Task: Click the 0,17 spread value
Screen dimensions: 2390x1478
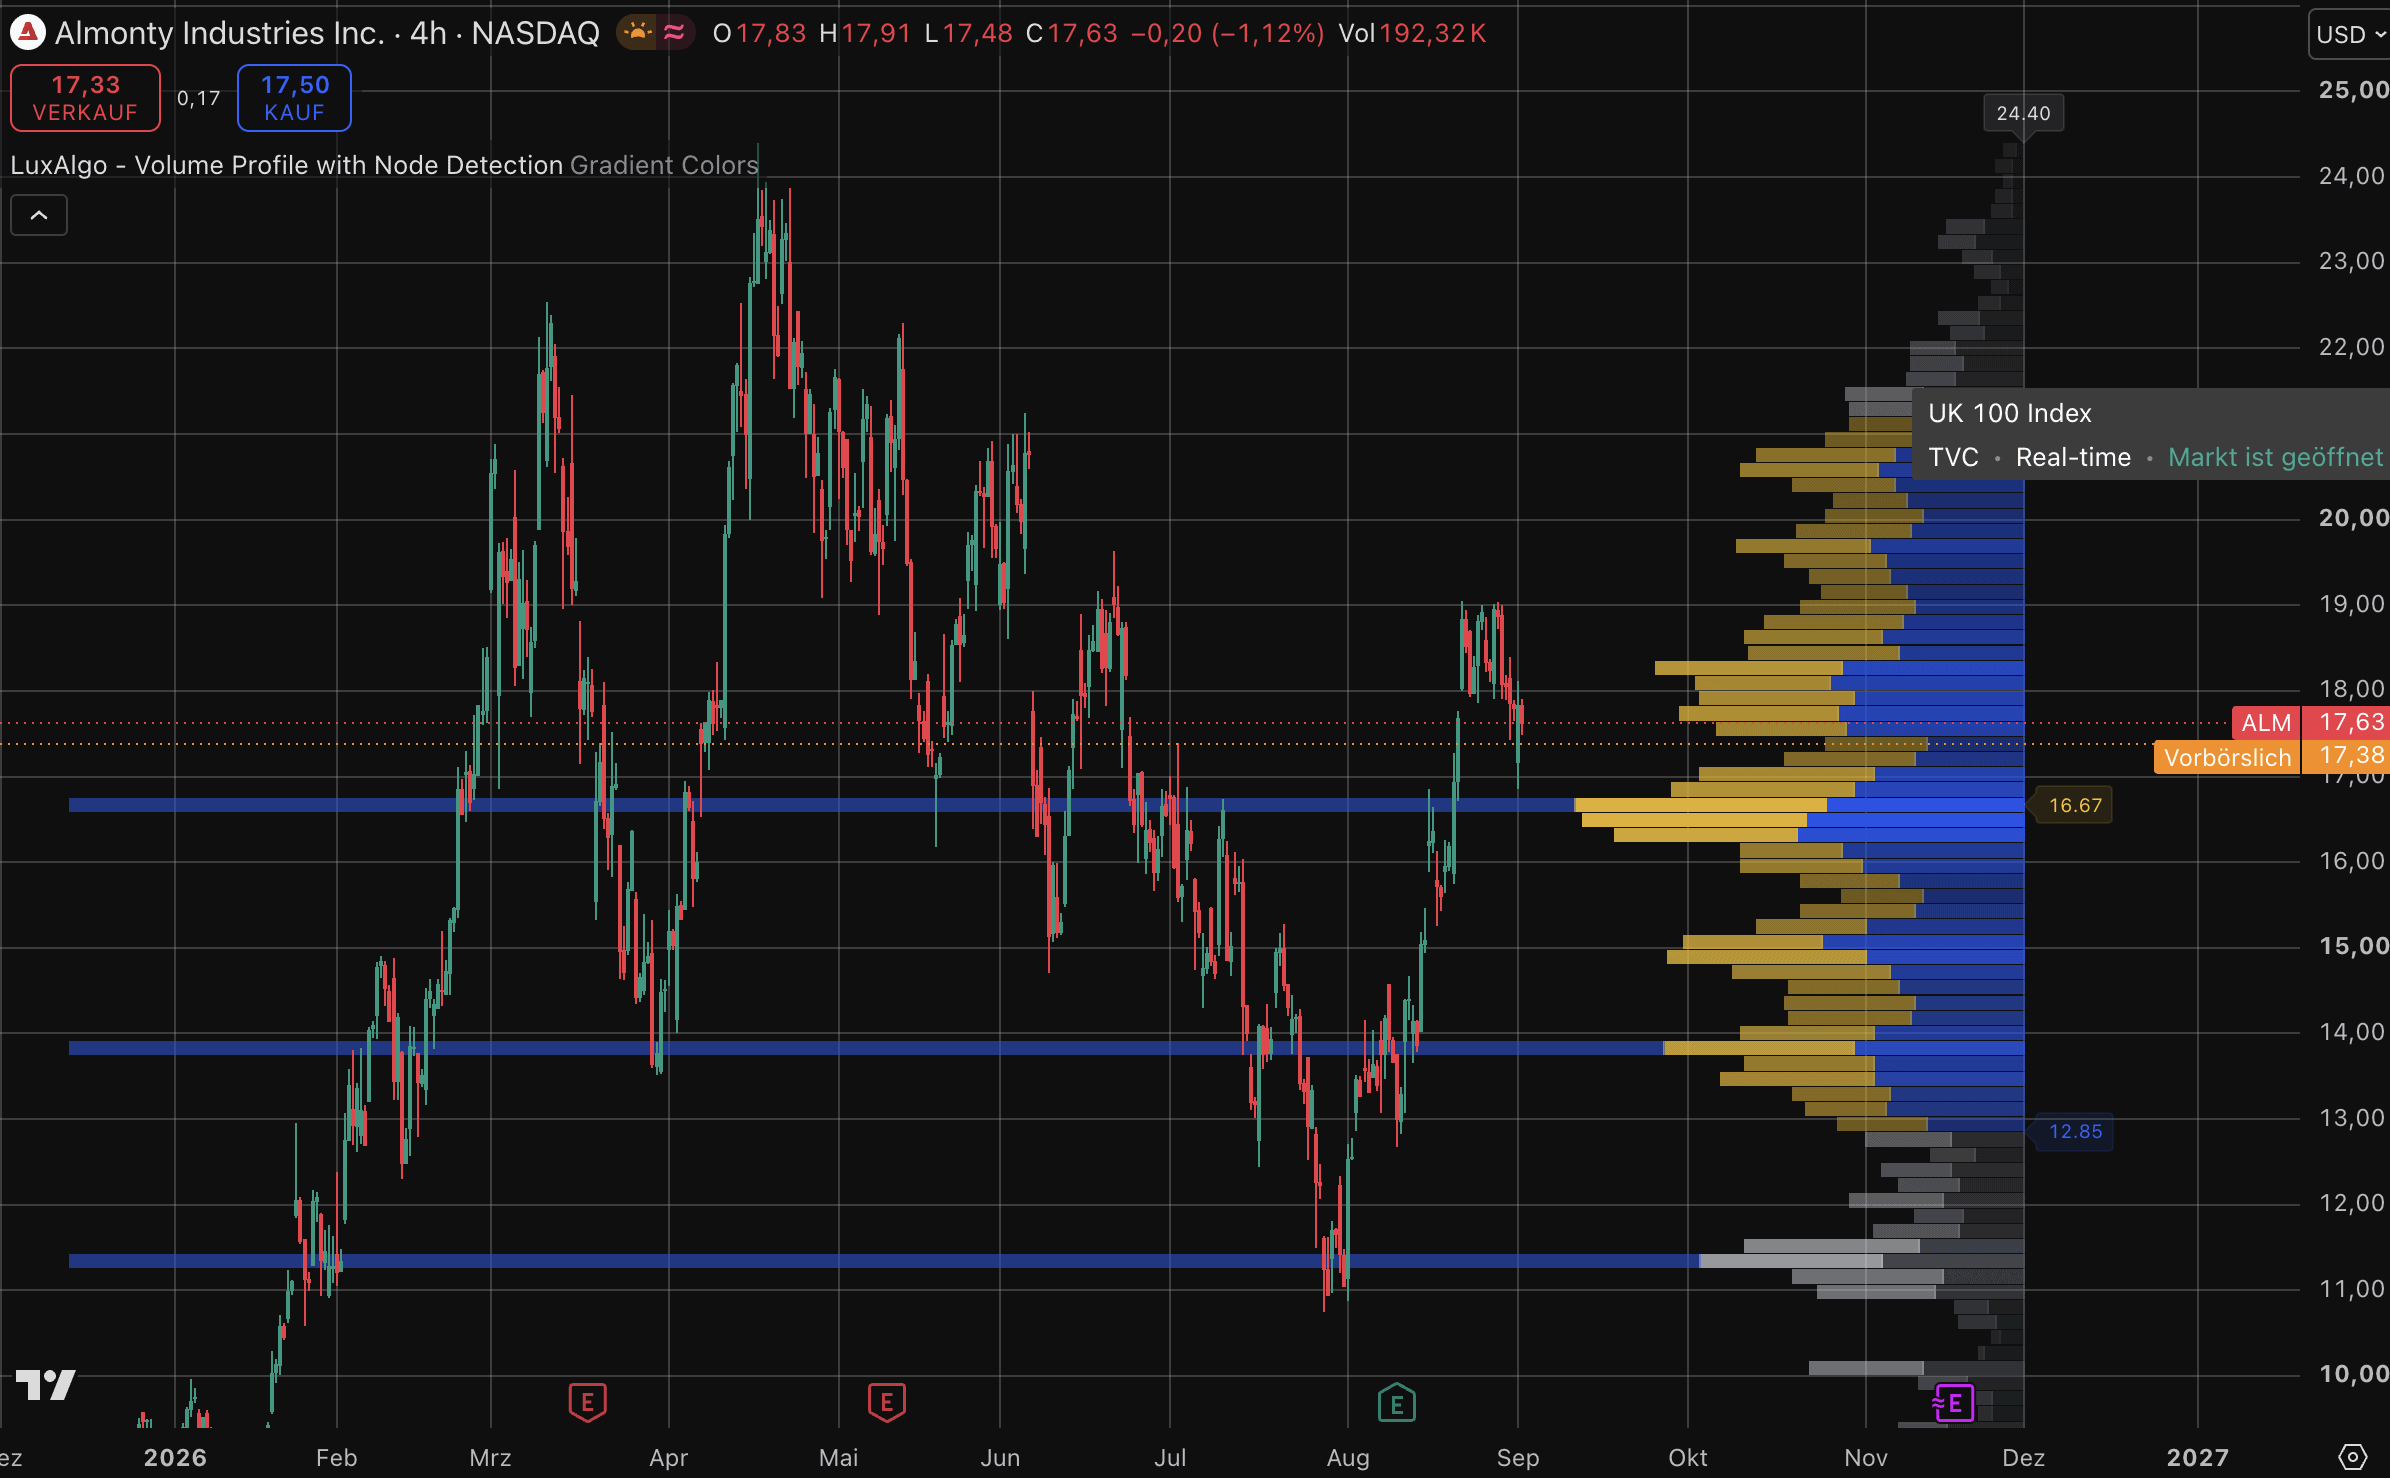Action: (198, 98)
